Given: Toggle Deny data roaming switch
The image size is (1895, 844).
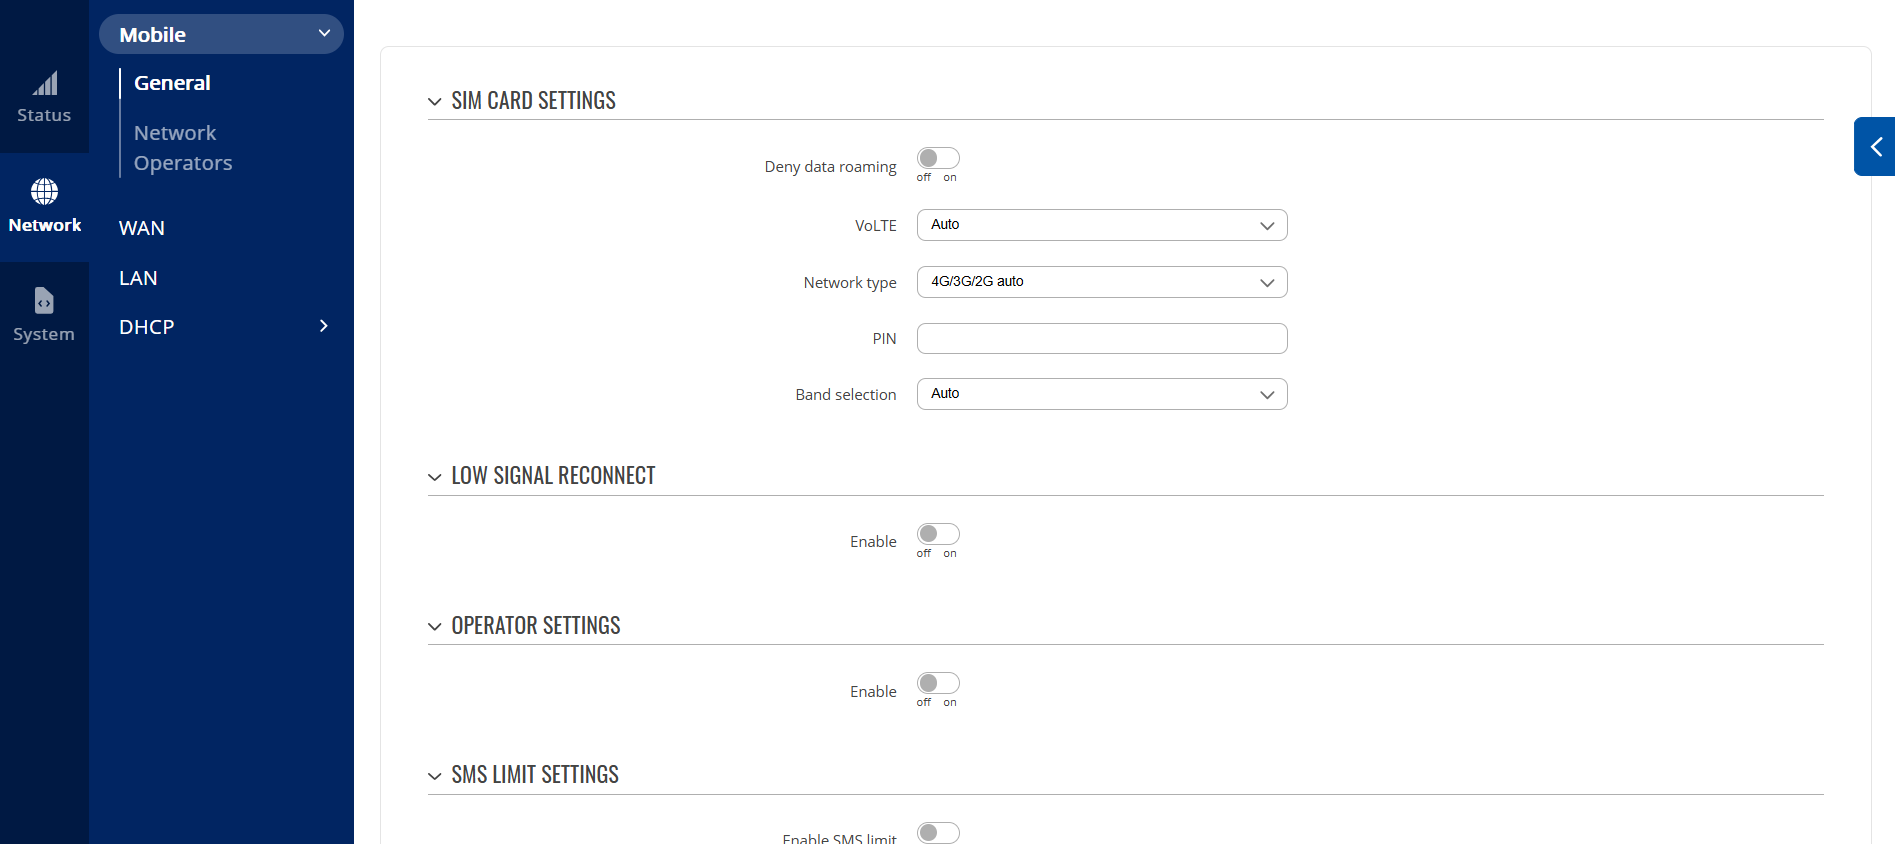Looking at the screenshot, I should pyautogui.click(x=938, y=159).
